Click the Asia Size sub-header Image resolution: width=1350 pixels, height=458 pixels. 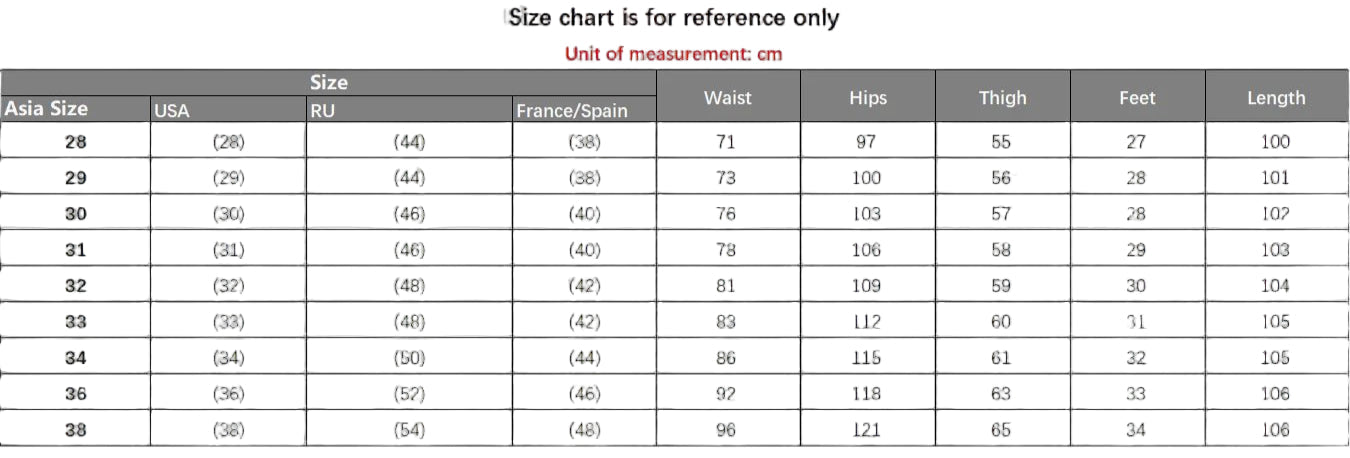pyautogui.click(x=47, y=109)
